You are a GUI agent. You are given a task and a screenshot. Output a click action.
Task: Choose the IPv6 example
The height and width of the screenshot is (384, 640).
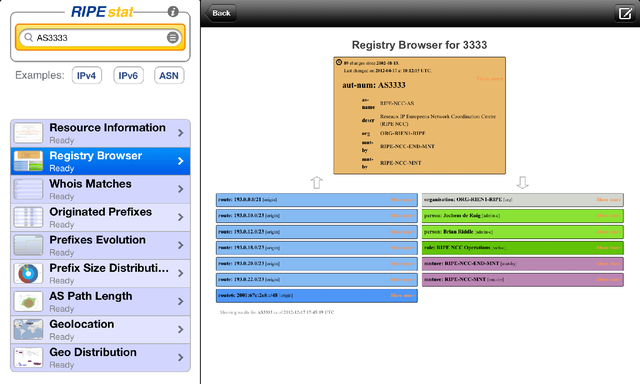pos(128,75)
